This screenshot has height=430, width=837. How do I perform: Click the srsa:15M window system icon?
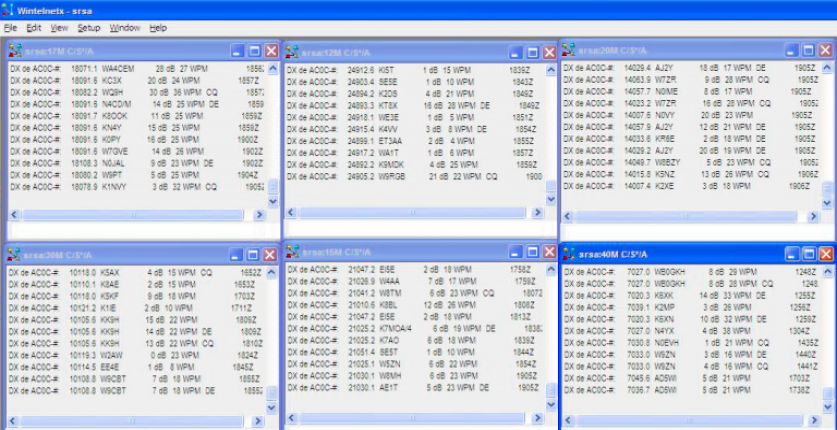(x=293, y=252)
